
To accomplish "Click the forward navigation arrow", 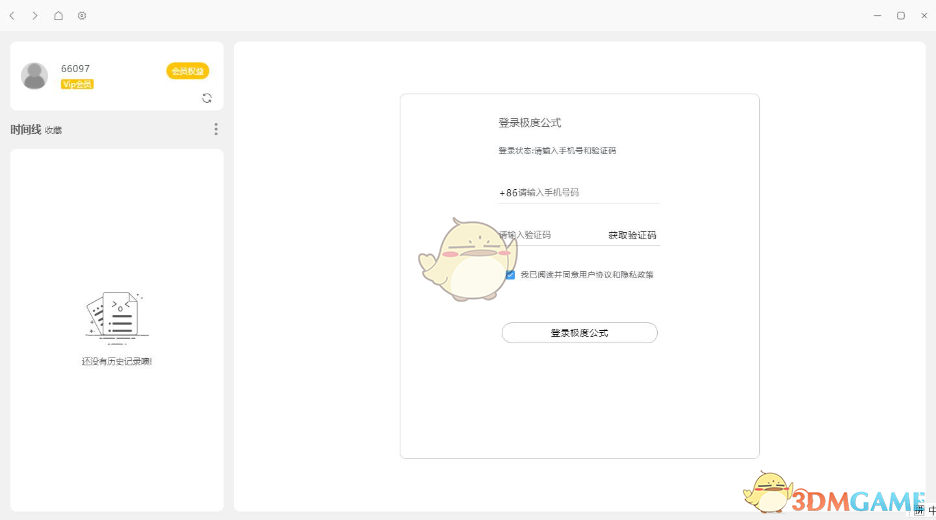I will 35,16.
